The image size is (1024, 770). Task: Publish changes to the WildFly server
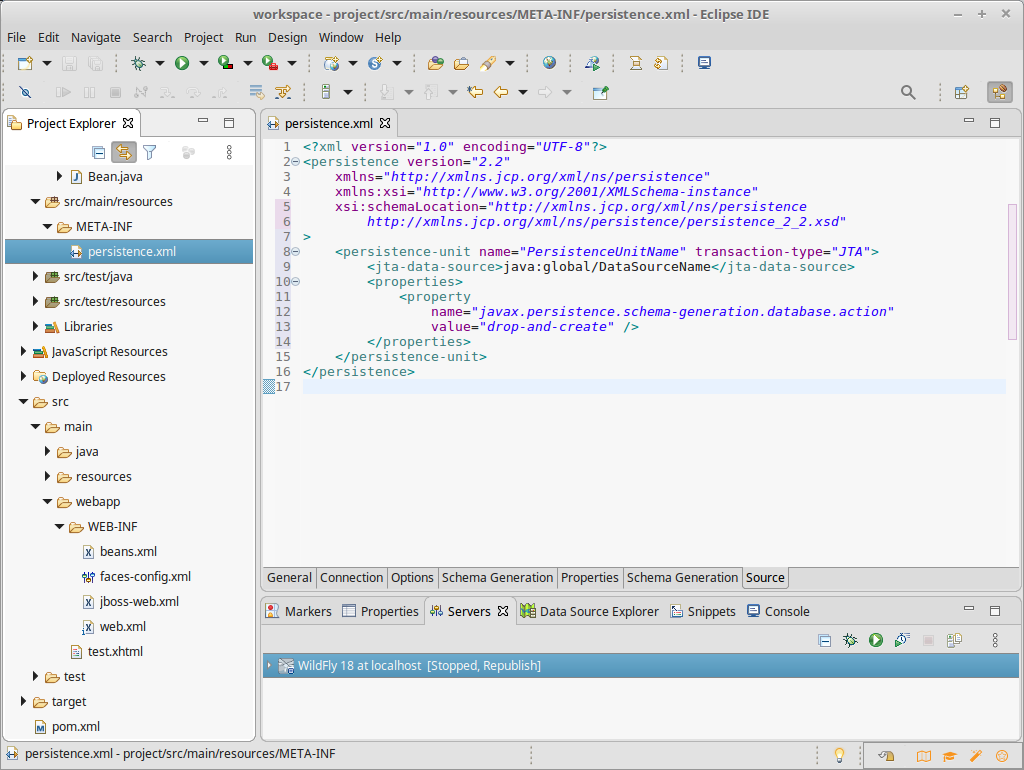click(x=954, y=640)
